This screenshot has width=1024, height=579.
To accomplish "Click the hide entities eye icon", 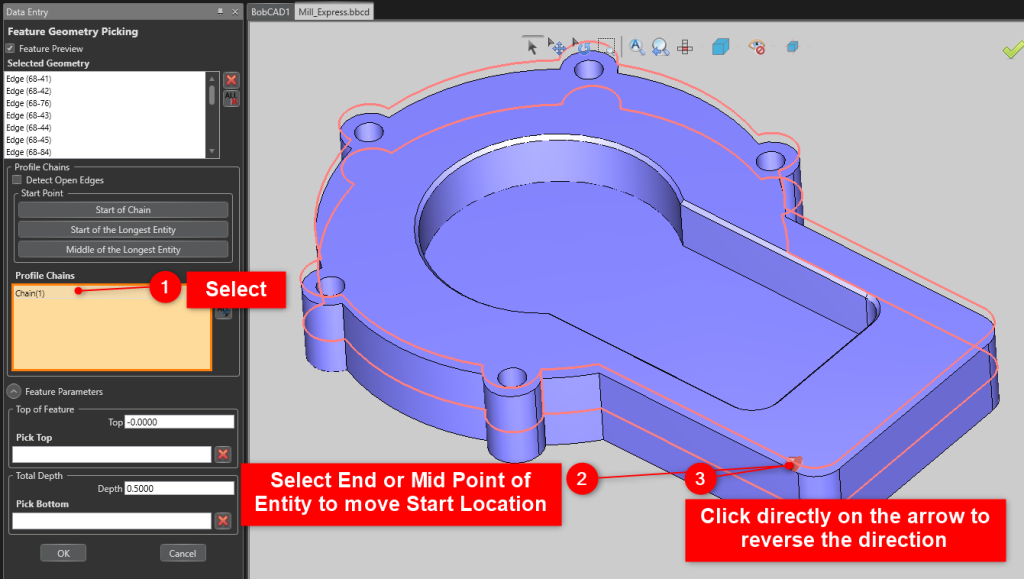I will [756, 46].
